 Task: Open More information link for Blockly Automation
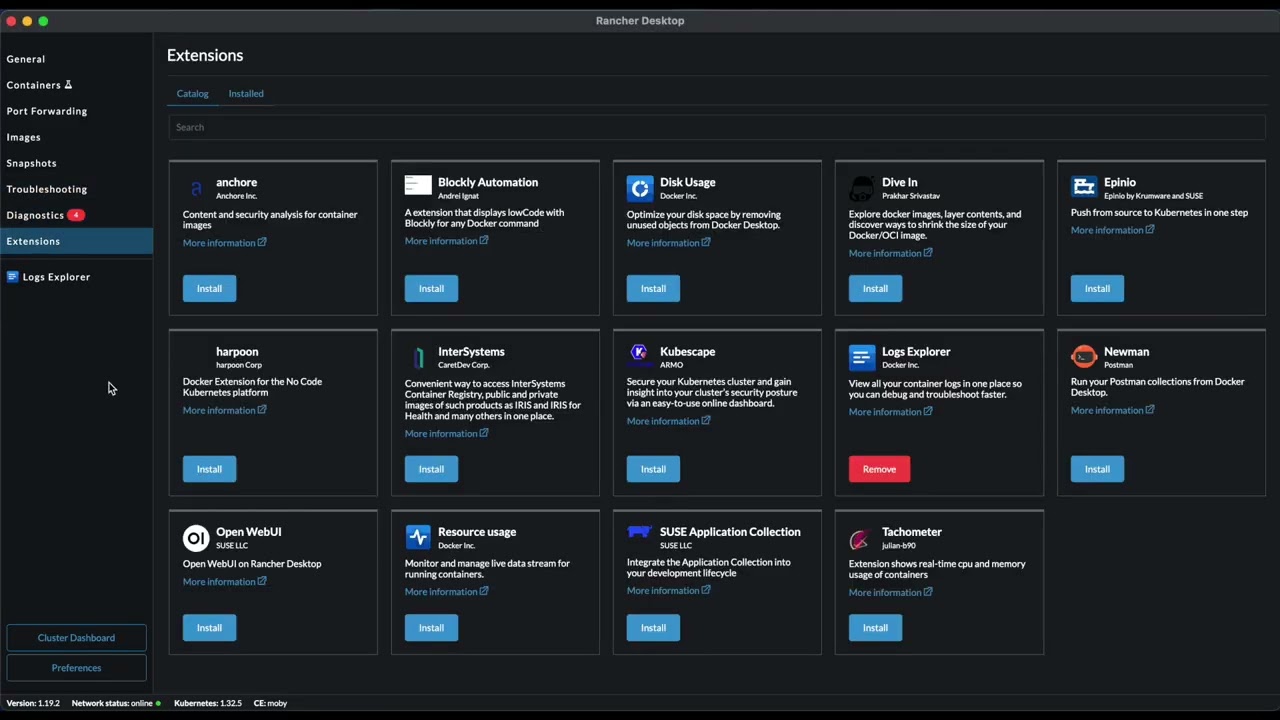pos(447,241)
